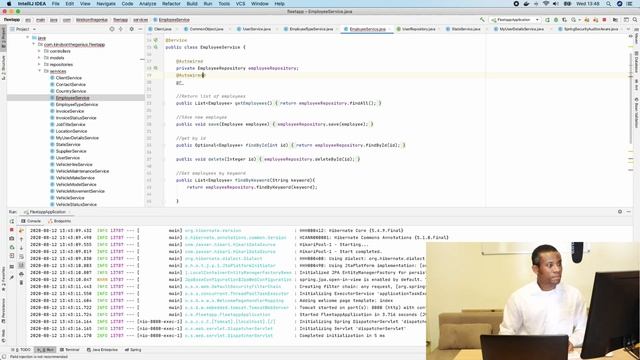Click the debug bug icon in toolbar
Viewport: 640px width, 360px height.
point(556,20)
